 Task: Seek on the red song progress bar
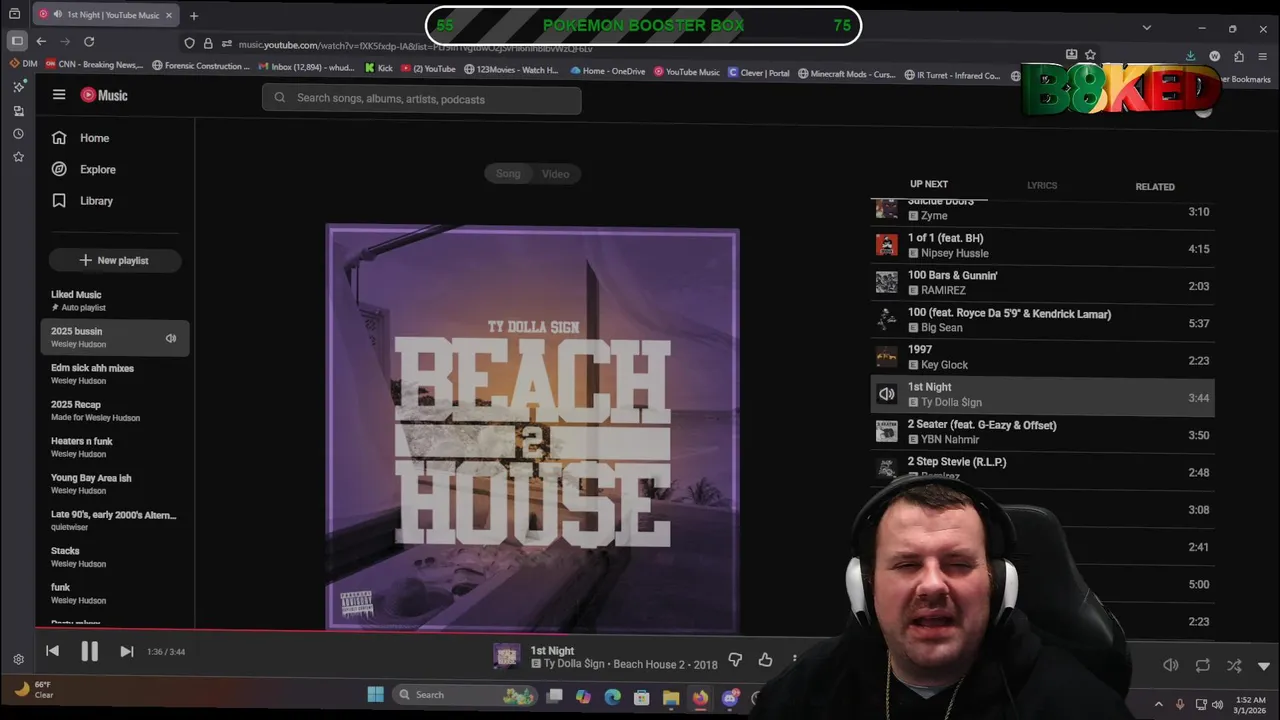click(437, 630)
